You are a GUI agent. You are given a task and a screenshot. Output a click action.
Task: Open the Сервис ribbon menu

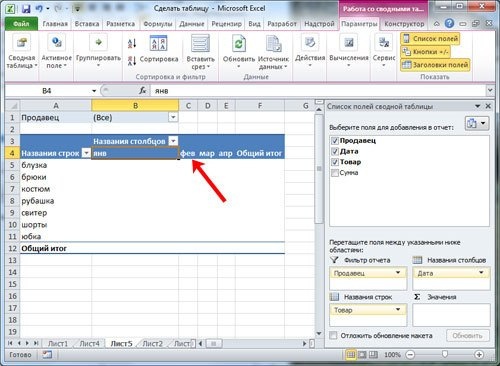pyautogui.click(x=384, y=51)
